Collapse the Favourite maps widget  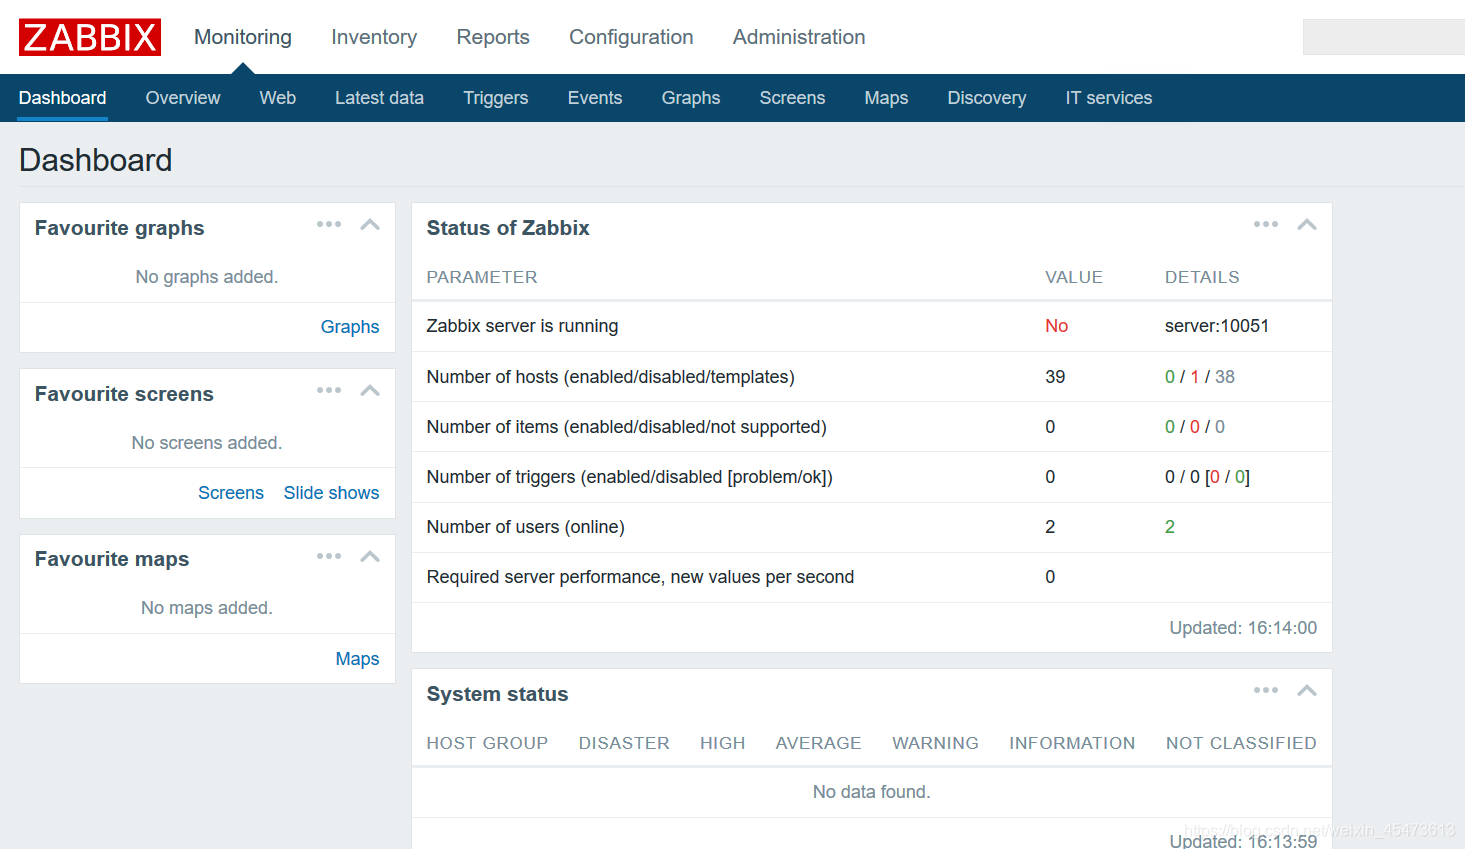(x=370, y=556)
